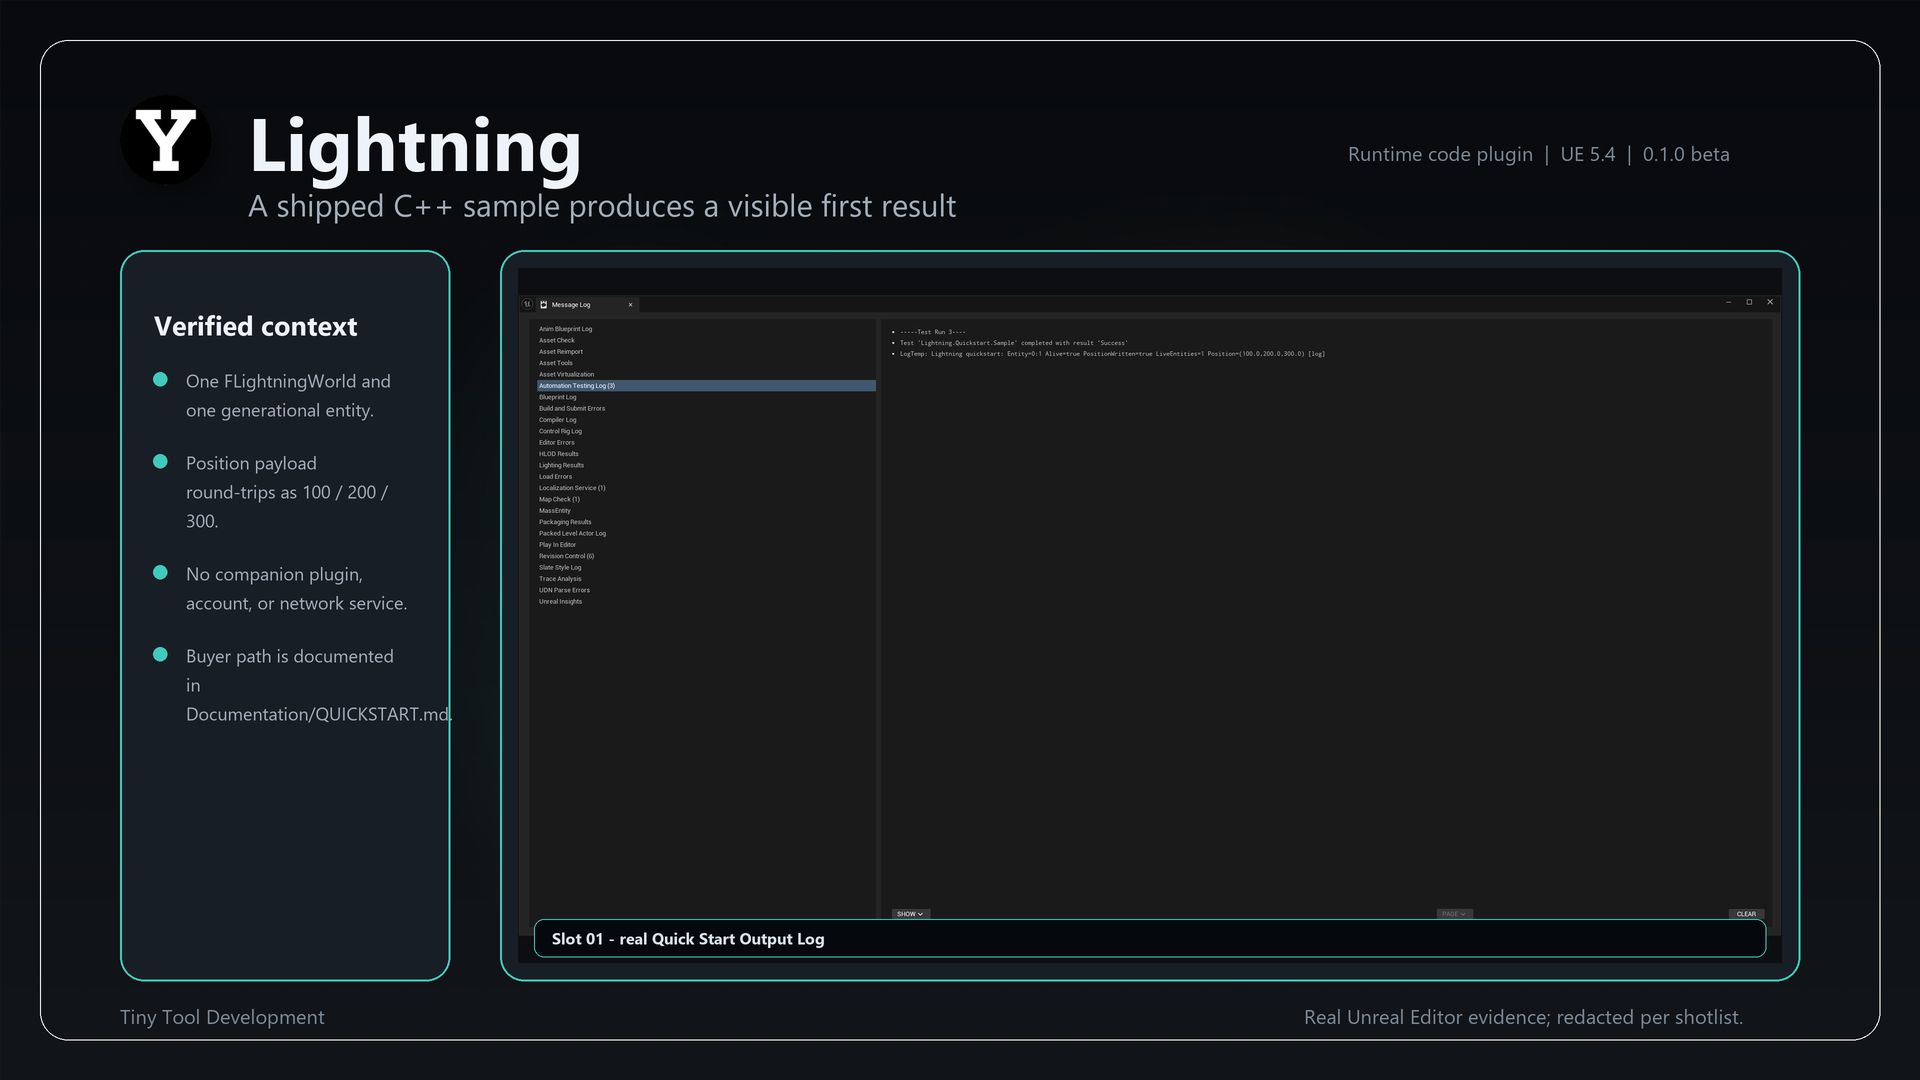Viewport: 1920px width, 1080px height.
Task: Select Packaging Results category
Action: pyautogui.click(x=706, y=522)
